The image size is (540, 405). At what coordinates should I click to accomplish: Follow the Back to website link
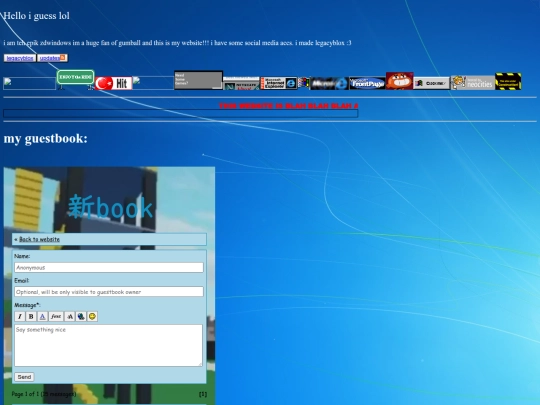tap(39, 239)
